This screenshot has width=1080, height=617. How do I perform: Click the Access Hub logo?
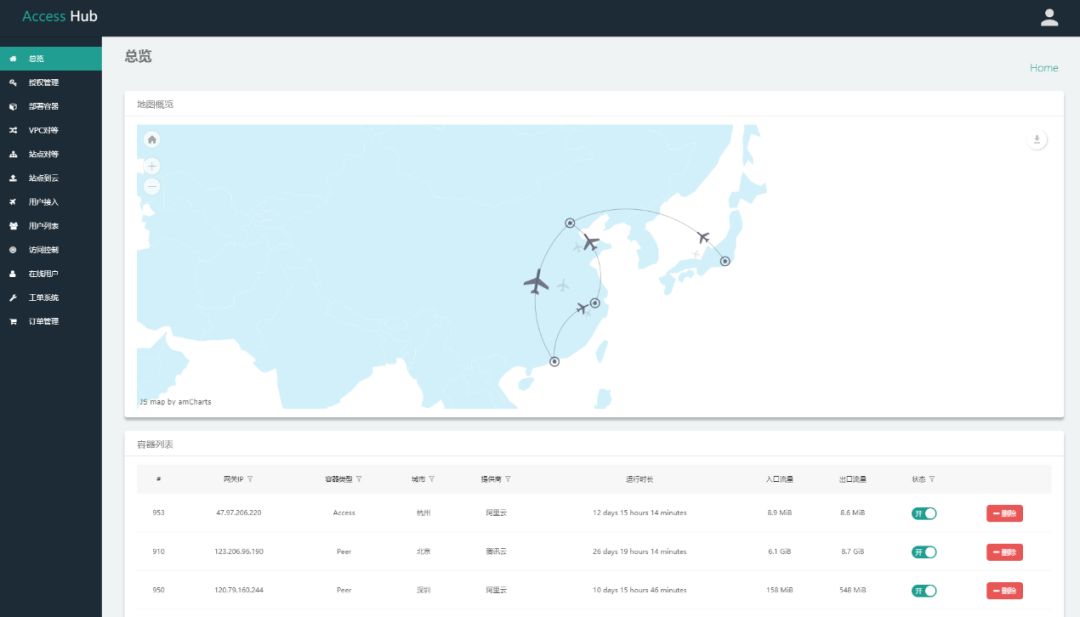point(60,16)
